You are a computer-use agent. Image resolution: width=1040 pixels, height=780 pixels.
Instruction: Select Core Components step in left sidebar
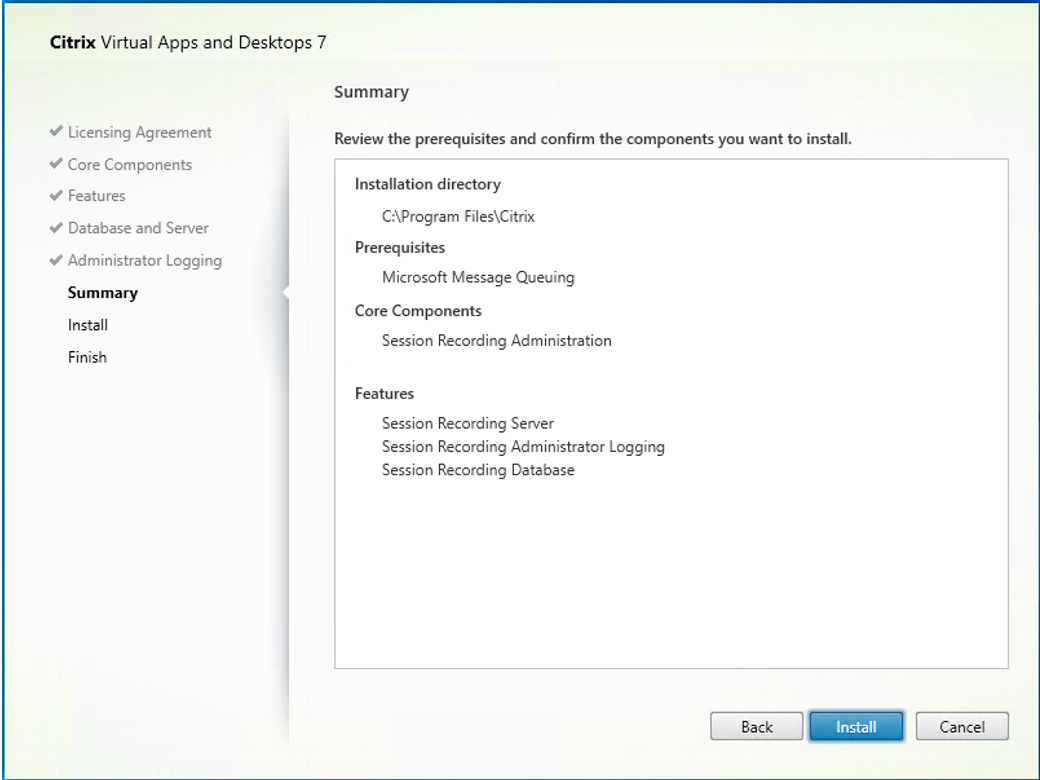click(x=129, y=164)
